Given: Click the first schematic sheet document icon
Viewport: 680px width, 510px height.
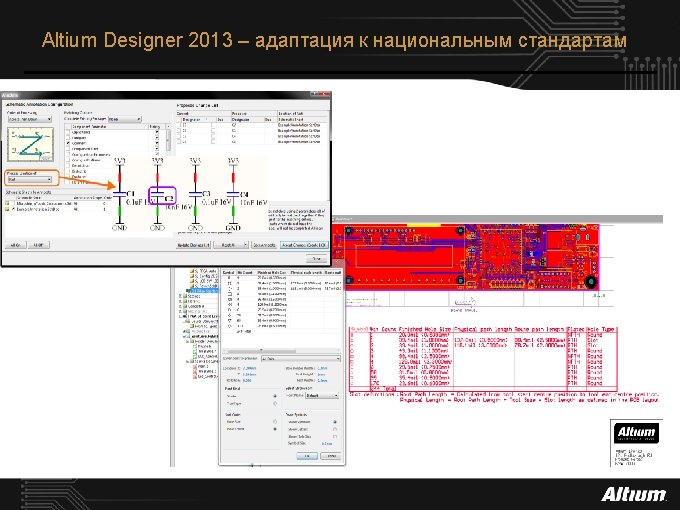Looking at the screenshot, I should (x=7, y=203).
